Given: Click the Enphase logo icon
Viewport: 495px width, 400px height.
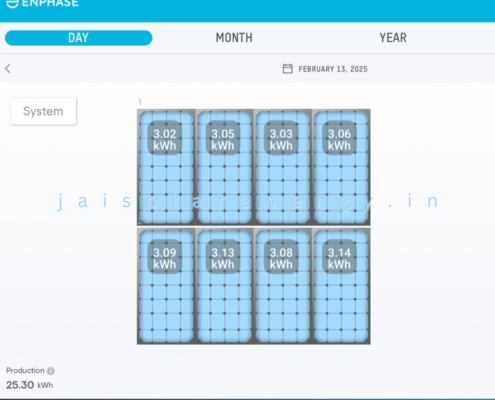Looking at the screenshot, I should pos(12,3).
